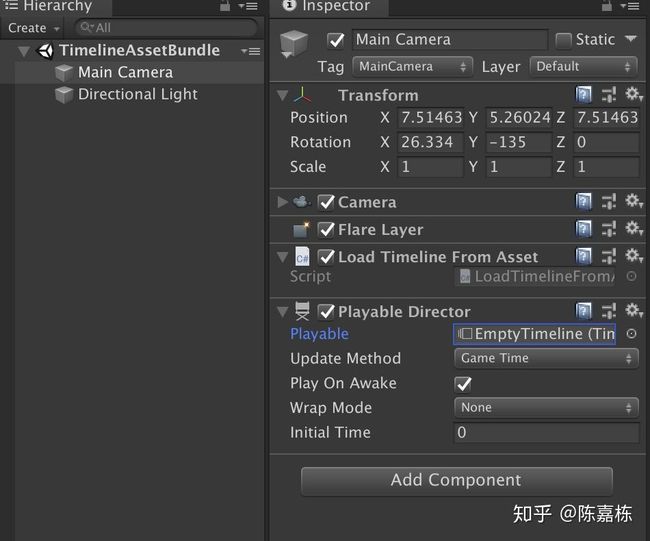
Task: Select TimelineAssetBundle scene row
Action: point(132,51)
